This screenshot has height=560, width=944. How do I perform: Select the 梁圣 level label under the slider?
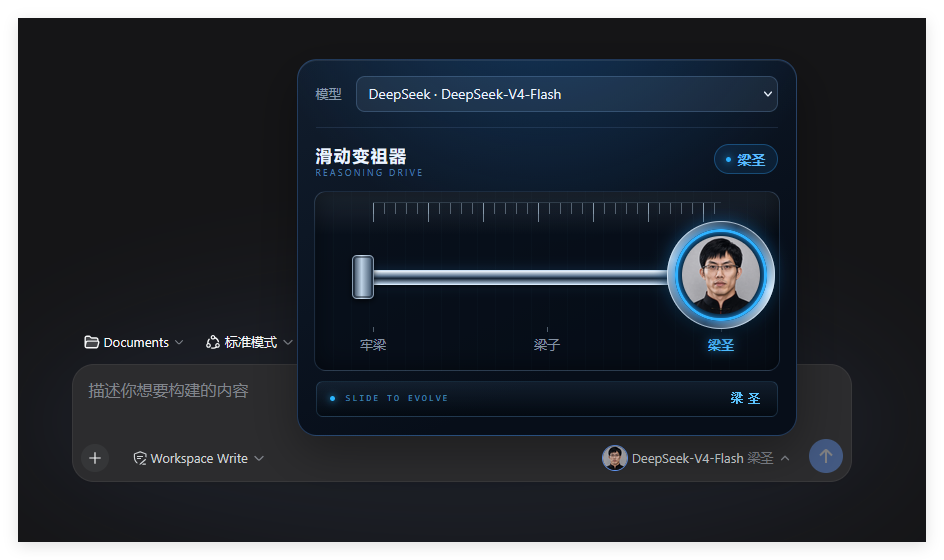point(721,345)
